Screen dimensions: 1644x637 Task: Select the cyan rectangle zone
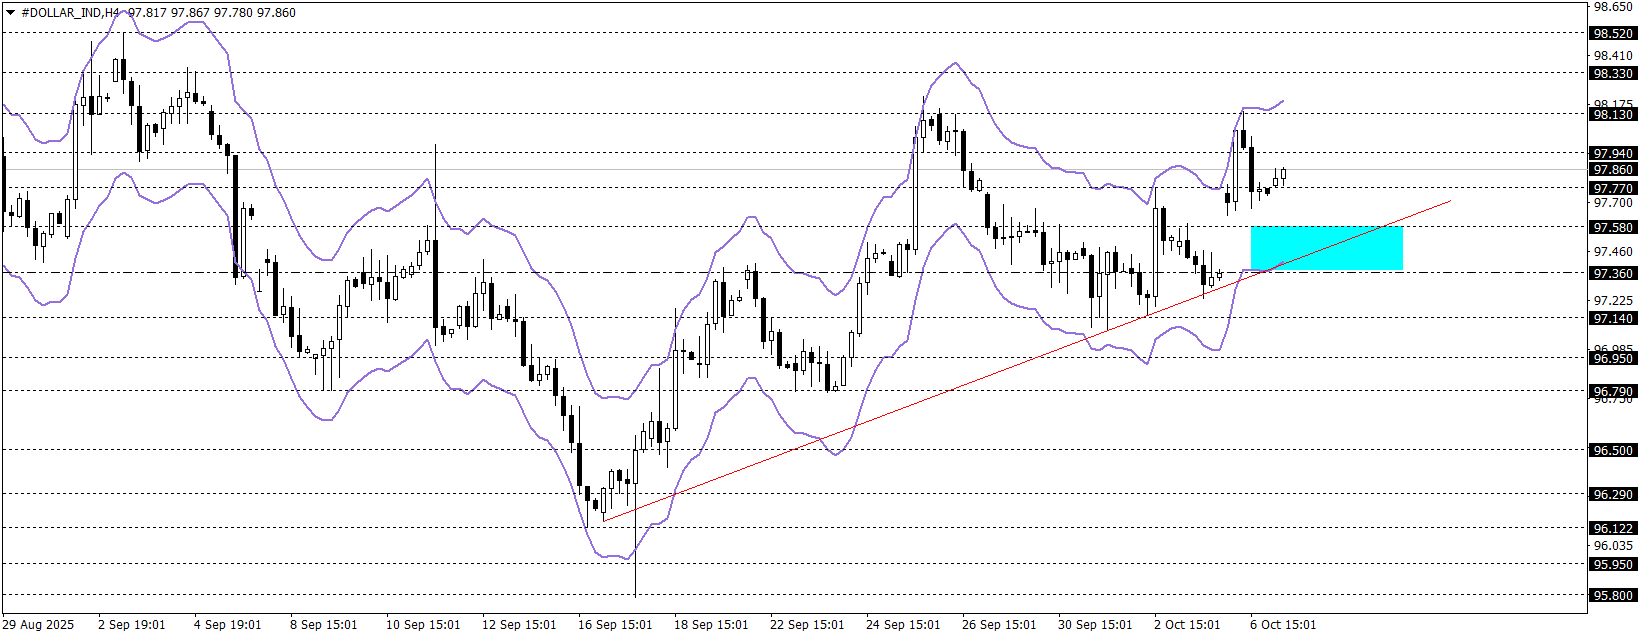click(1326, 248)
